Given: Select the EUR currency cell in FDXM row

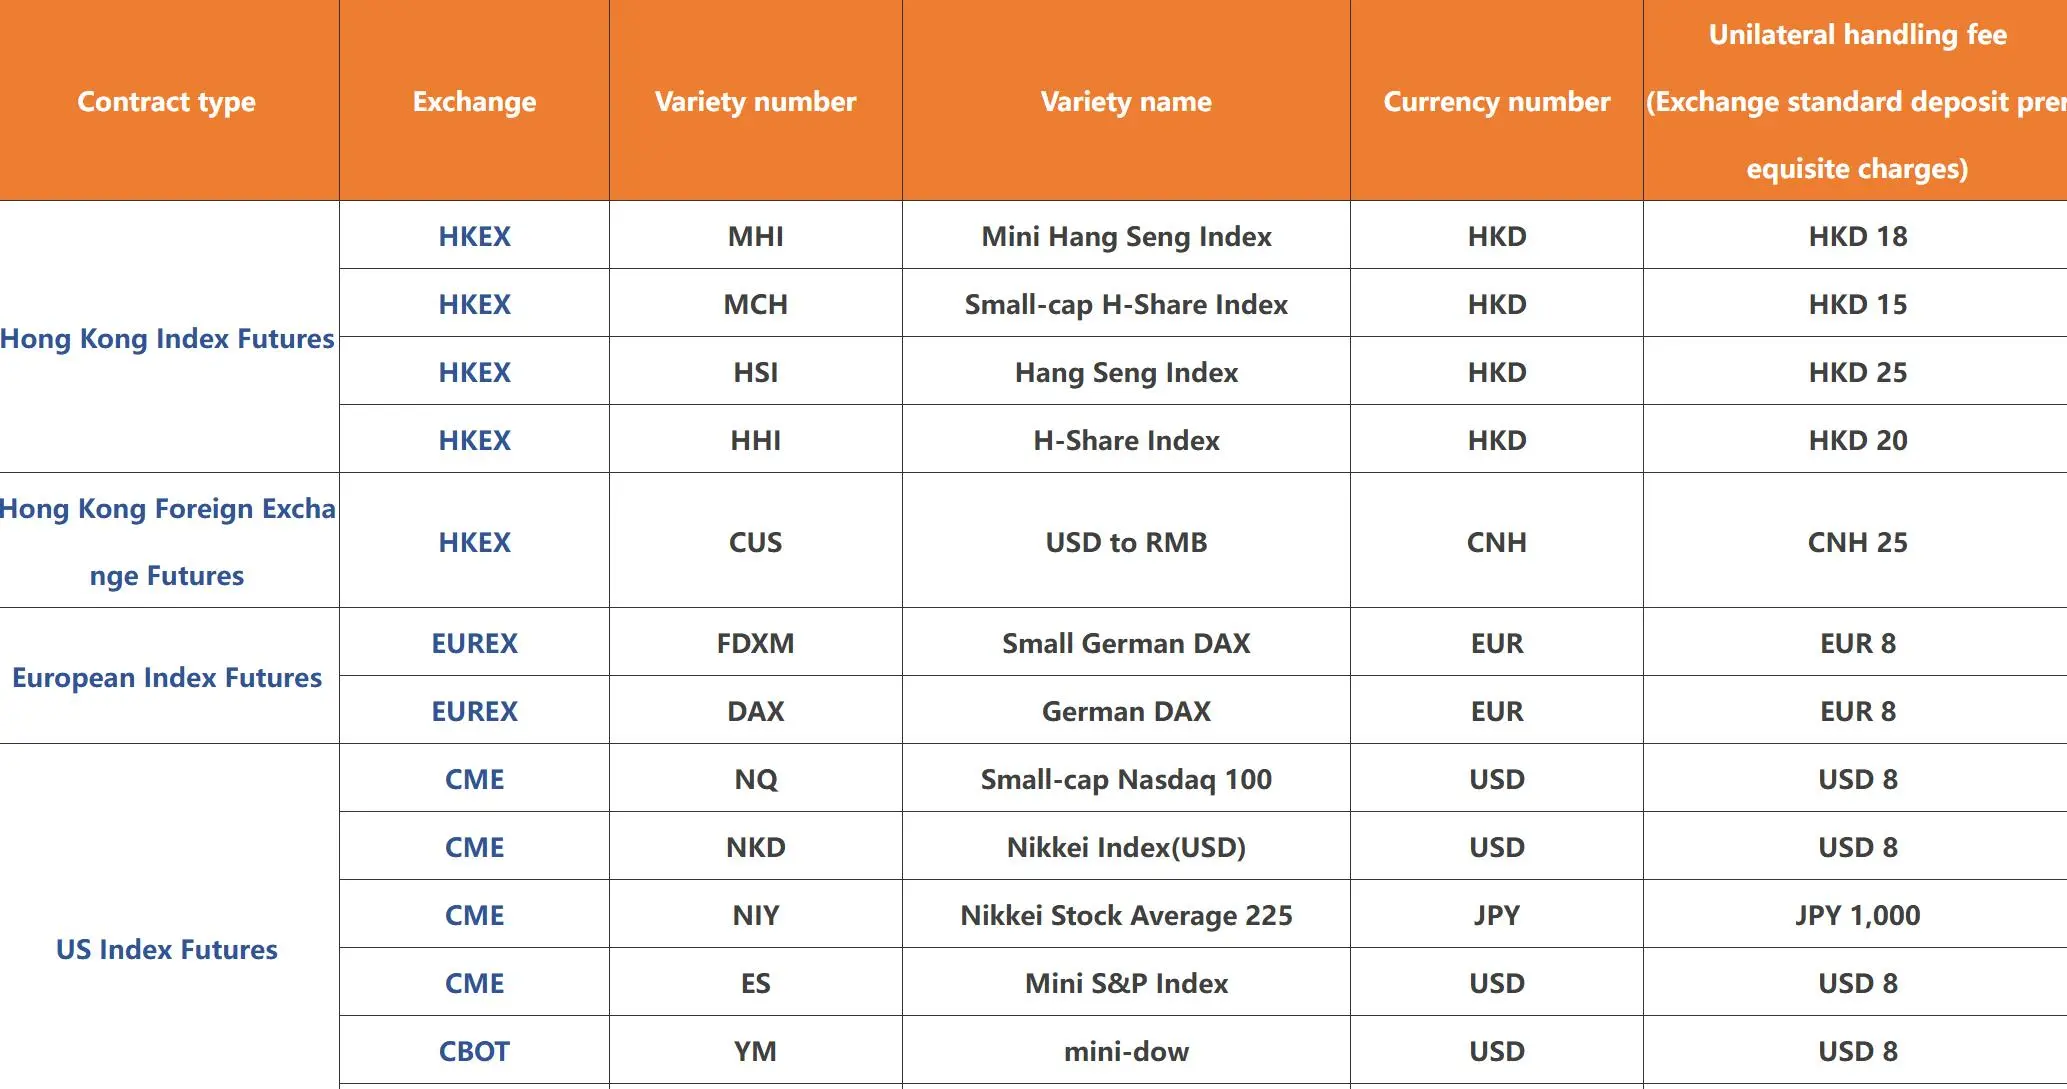Looking at the screenshot, I should (1497, 644).
